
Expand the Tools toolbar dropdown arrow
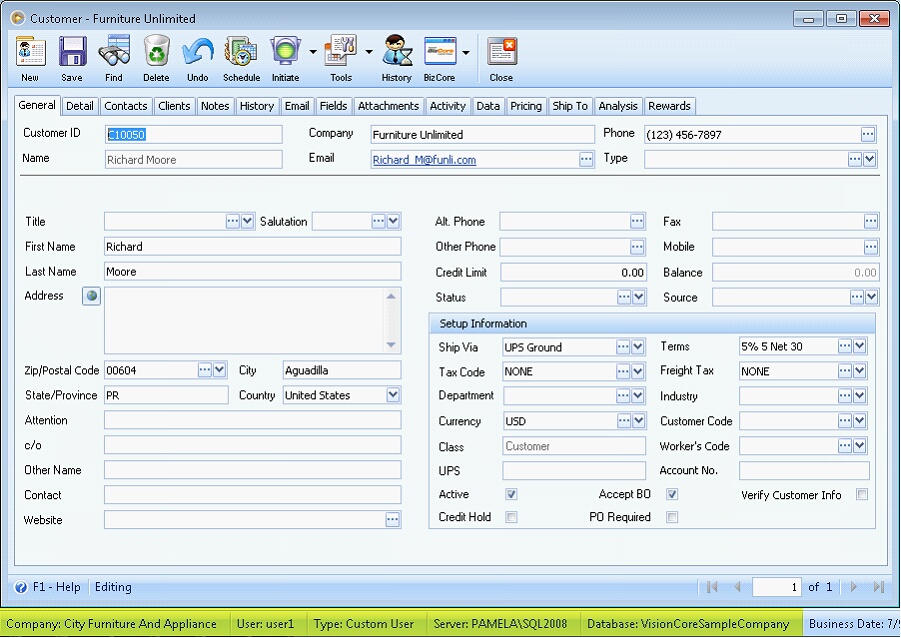368,52
